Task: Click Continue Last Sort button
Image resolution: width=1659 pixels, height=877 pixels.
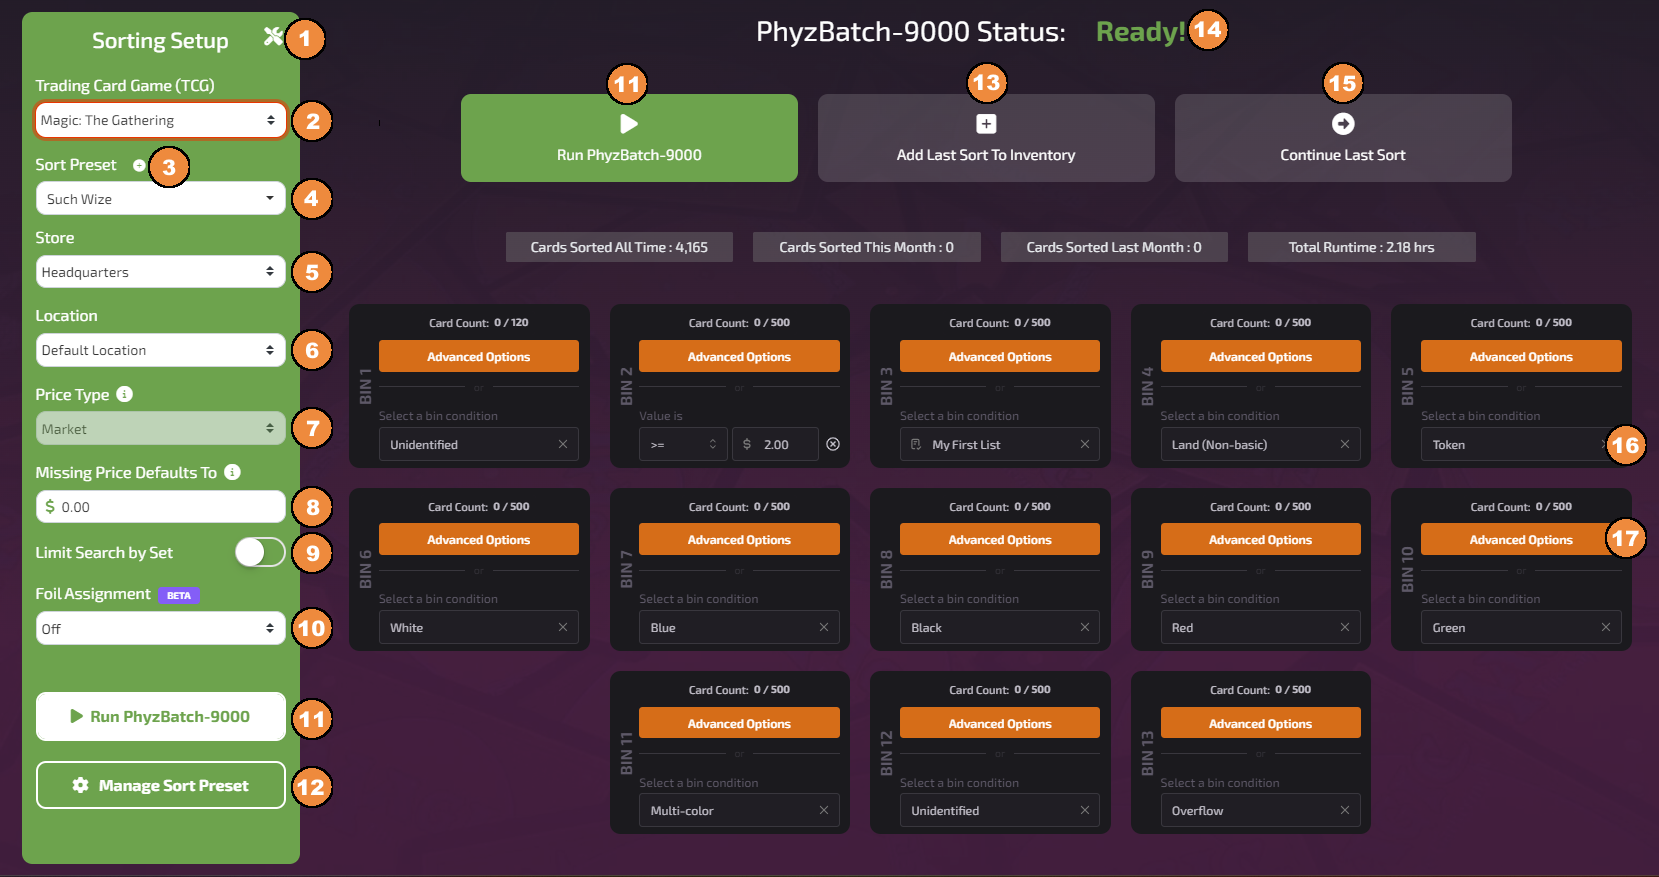Action: click(1342, 138)
